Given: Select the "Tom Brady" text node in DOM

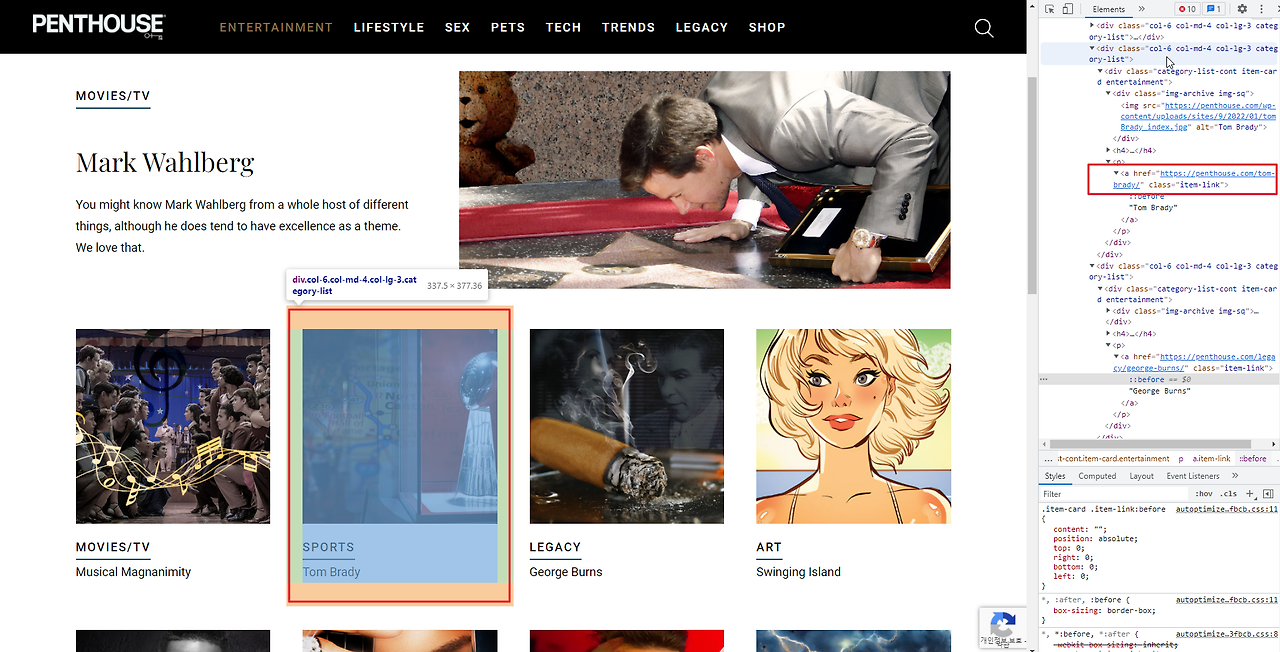Looking at the screenshot, I should pos(1153,208).
